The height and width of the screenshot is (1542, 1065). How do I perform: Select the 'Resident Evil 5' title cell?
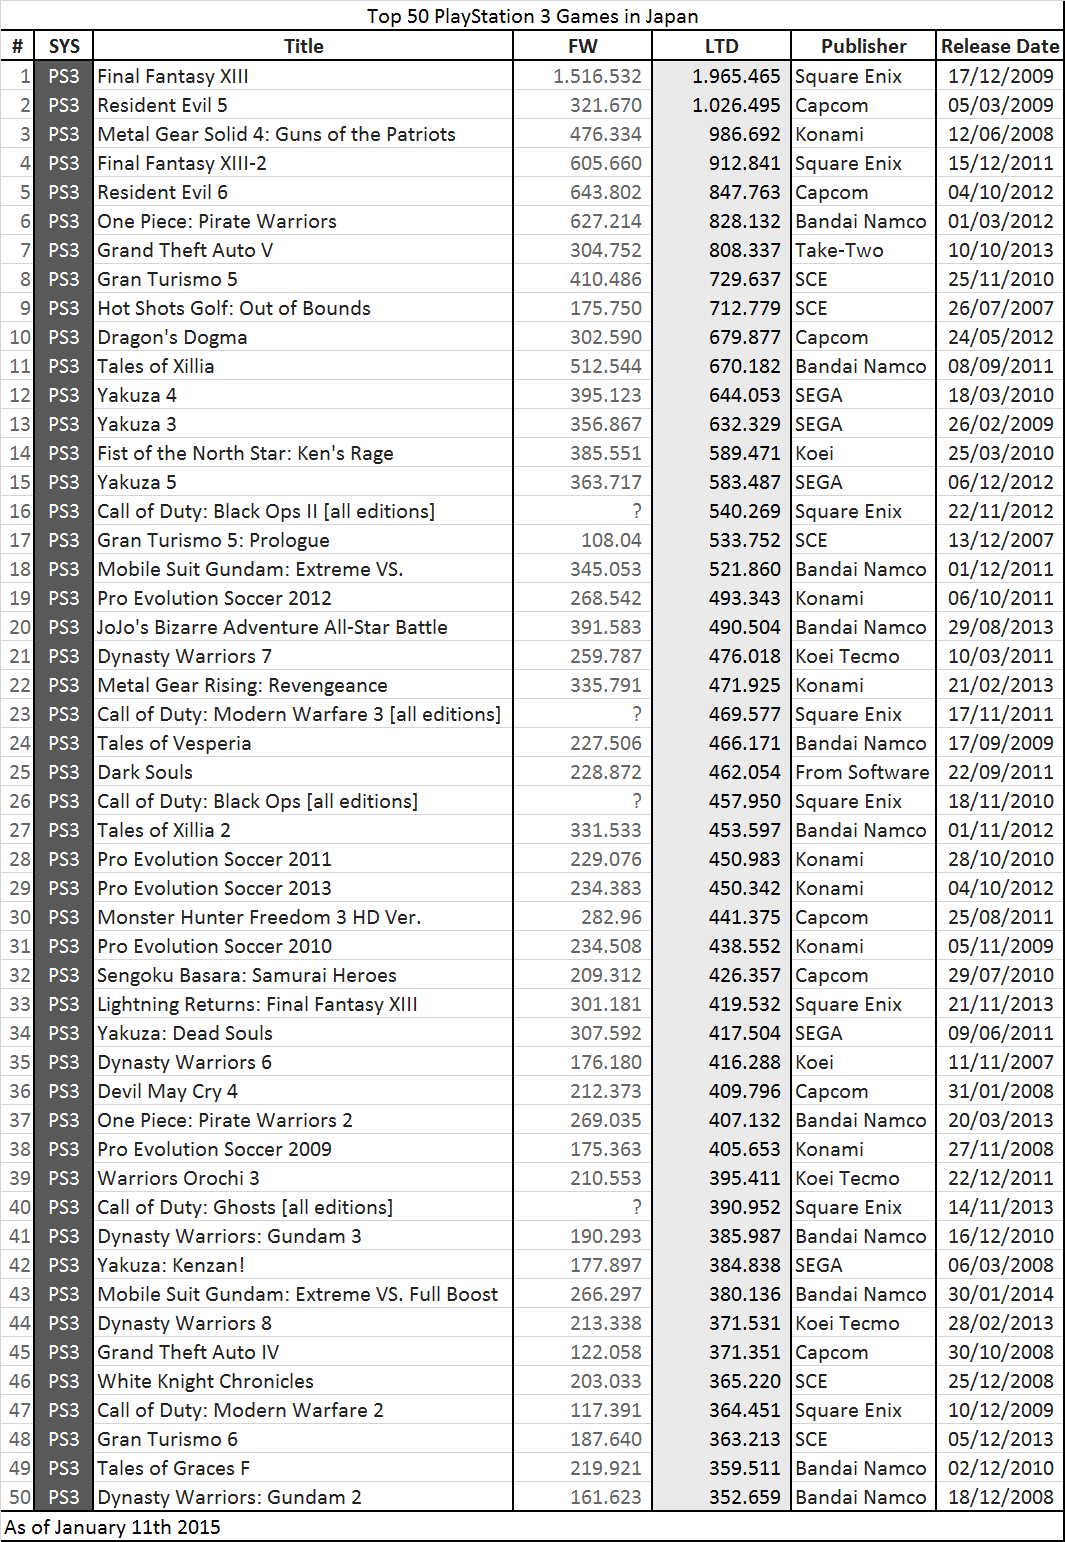point(303,105)
